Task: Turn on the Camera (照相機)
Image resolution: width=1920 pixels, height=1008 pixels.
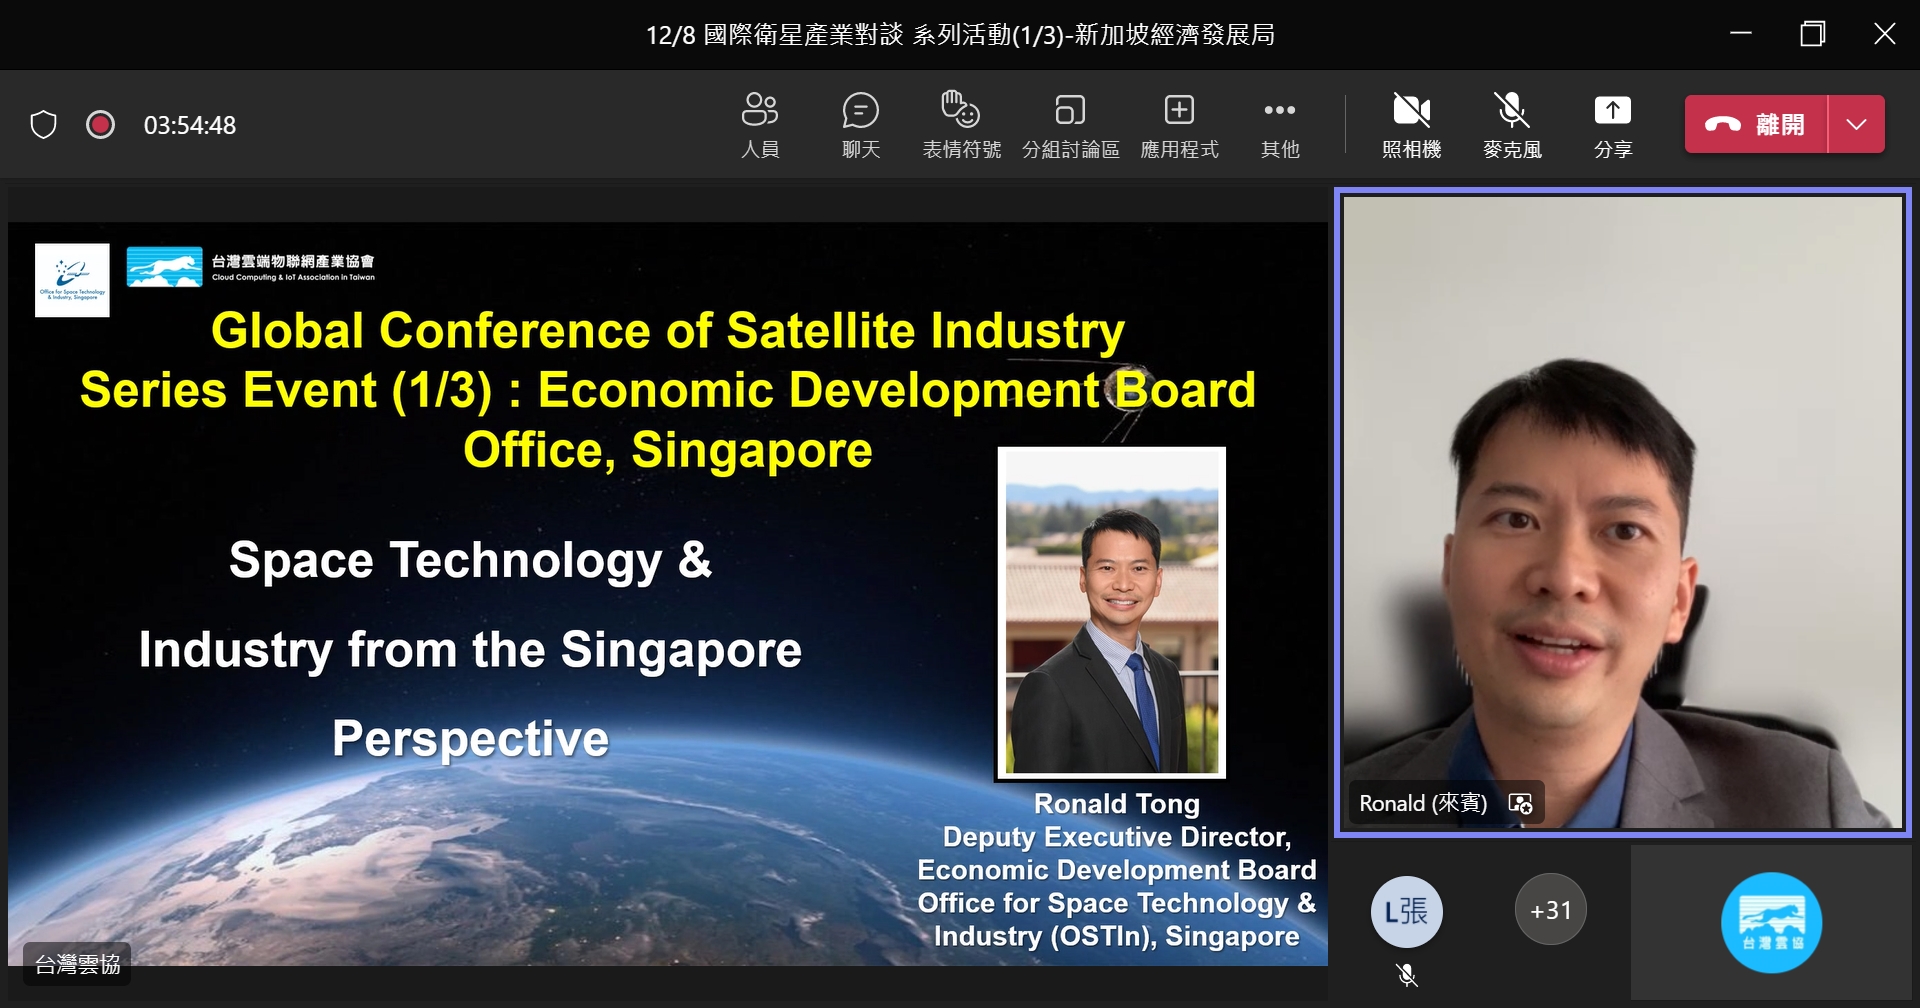Action: (x=1411, y=125)
